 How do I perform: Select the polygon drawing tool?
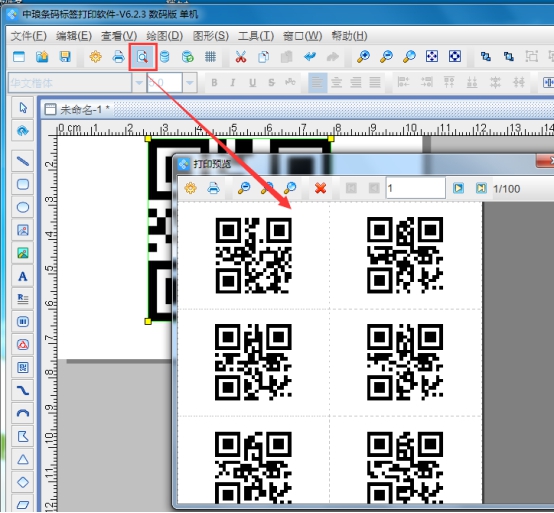click(23, 436)
